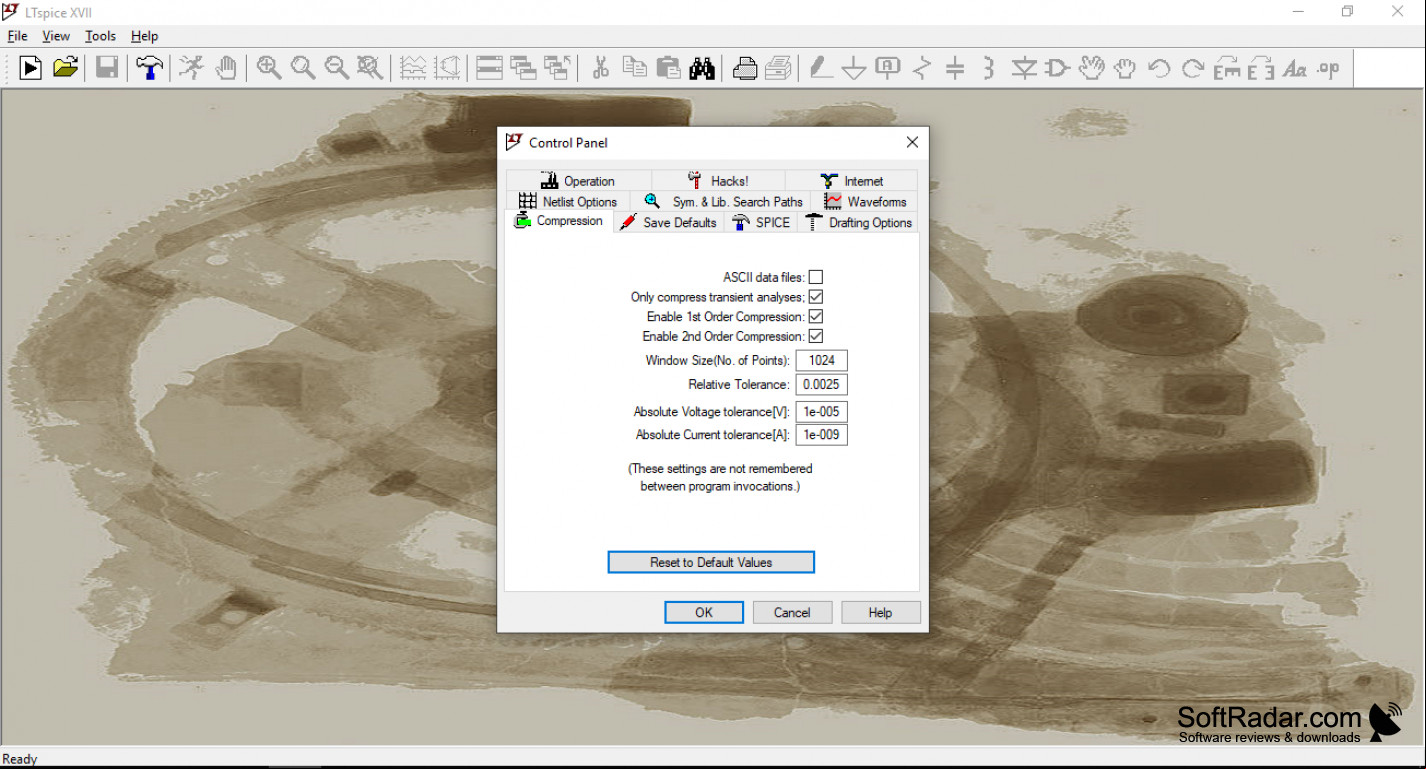This screenshot has width=1426, height=769.
Task: Click the Save floppy disk icon
Action: [x=107, y=68]
